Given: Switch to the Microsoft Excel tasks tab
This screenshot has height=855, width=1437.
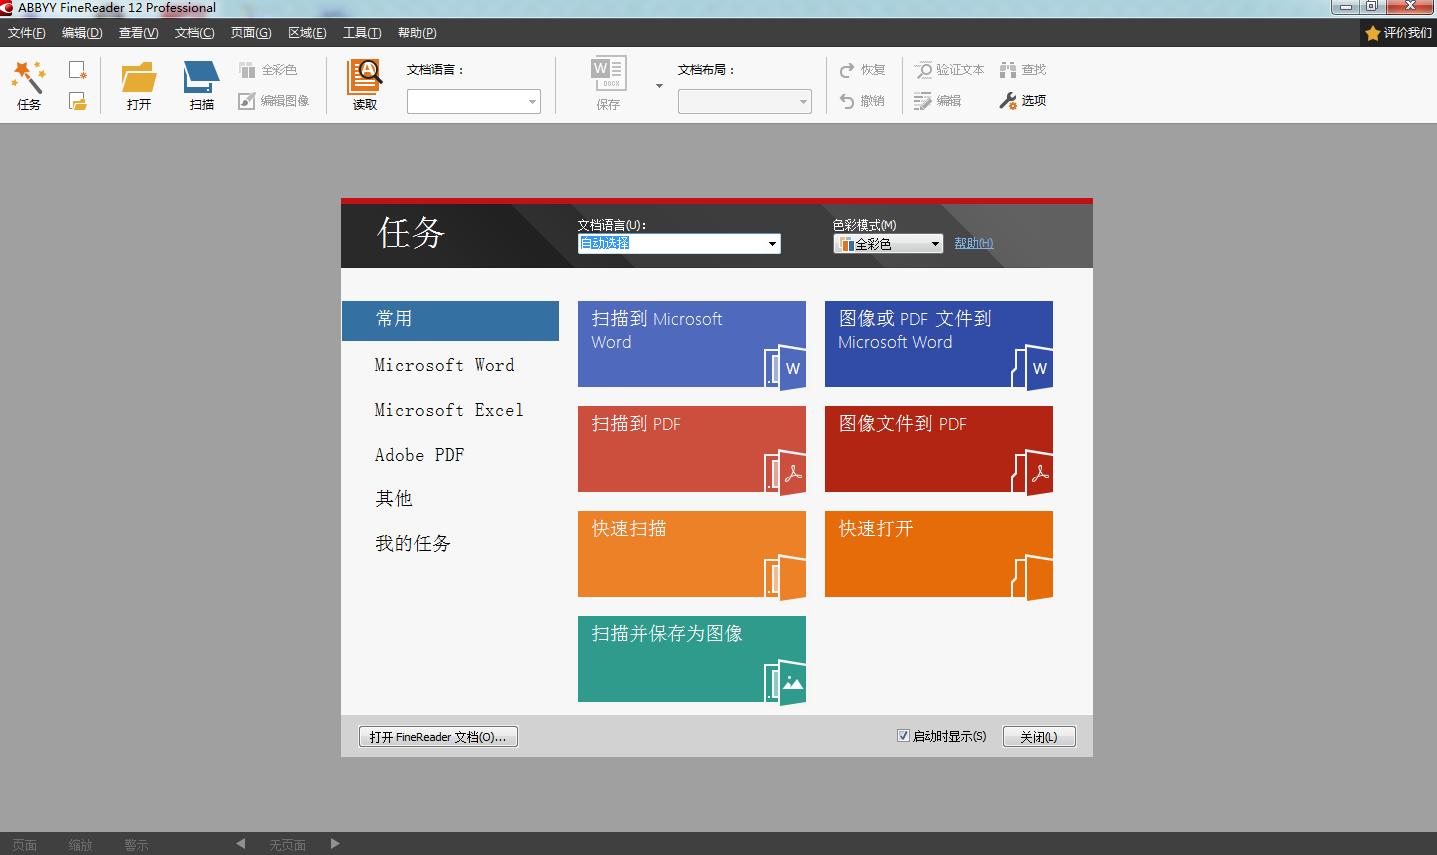Looking at the screenshot, I should coord(448,410).
